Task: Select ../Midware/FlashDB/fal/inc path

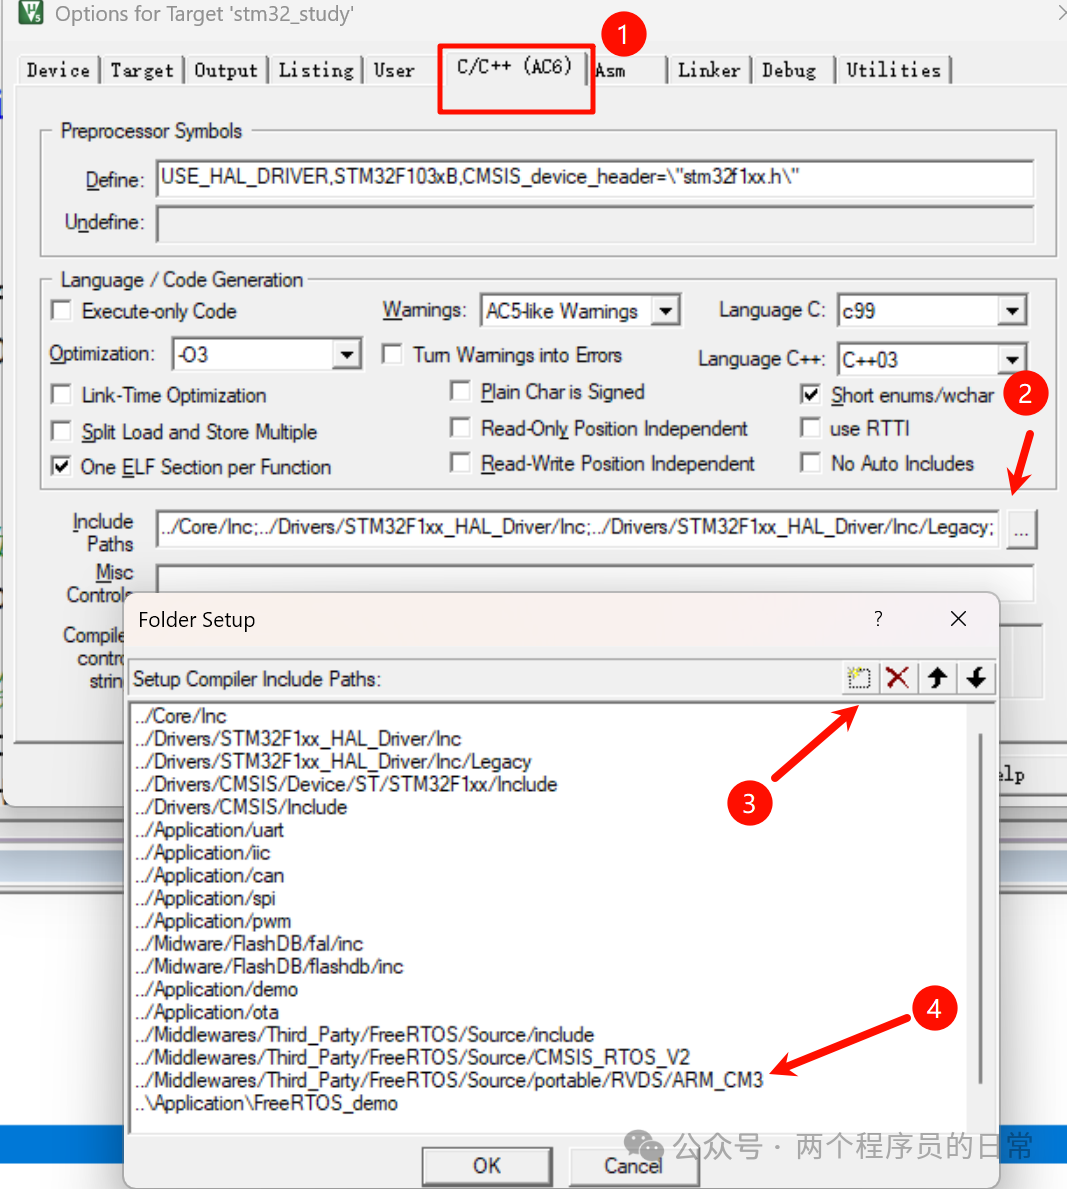Action: pos(249,943)
